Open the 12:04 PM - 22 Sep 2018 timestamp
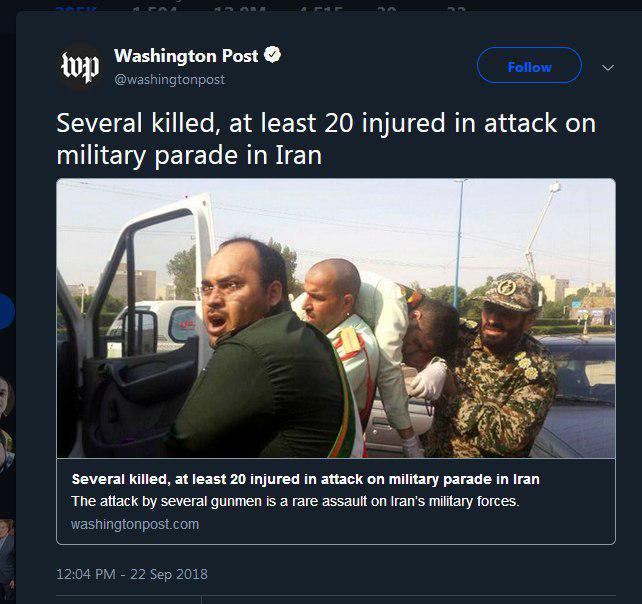Screen dimensions: 642x604 pos(132,574)
